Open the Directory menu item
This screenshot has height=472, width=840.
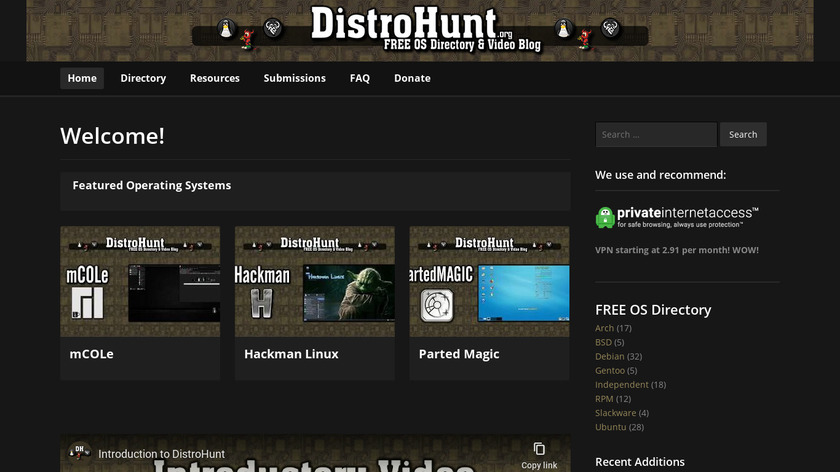click(x=143, y=78)
